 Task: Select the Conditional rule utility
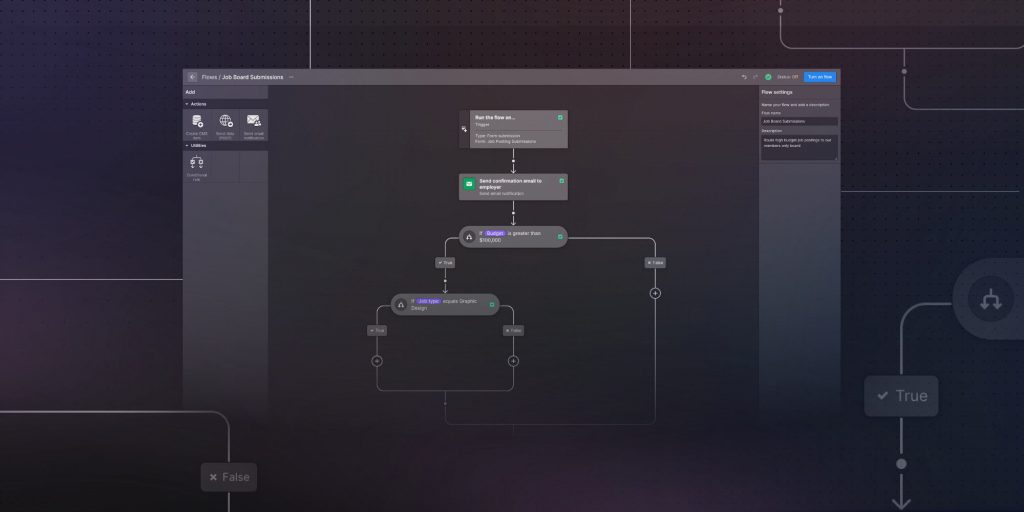pyautogui.click(x=197, y=167)
